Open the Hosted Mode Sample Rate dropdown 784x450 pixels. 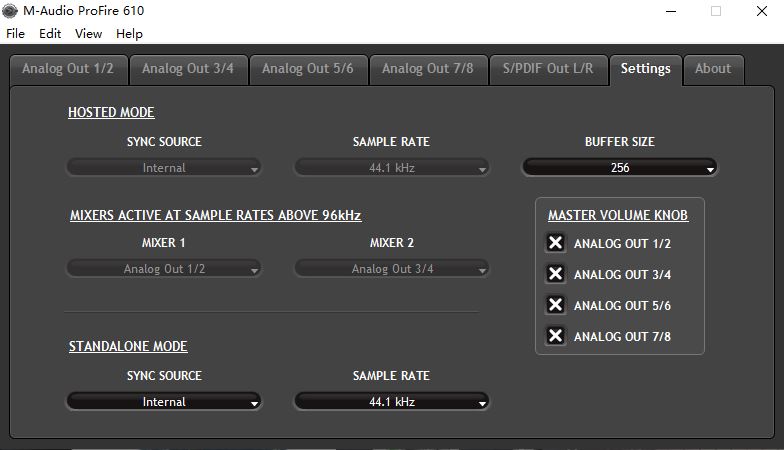[392, 168]
